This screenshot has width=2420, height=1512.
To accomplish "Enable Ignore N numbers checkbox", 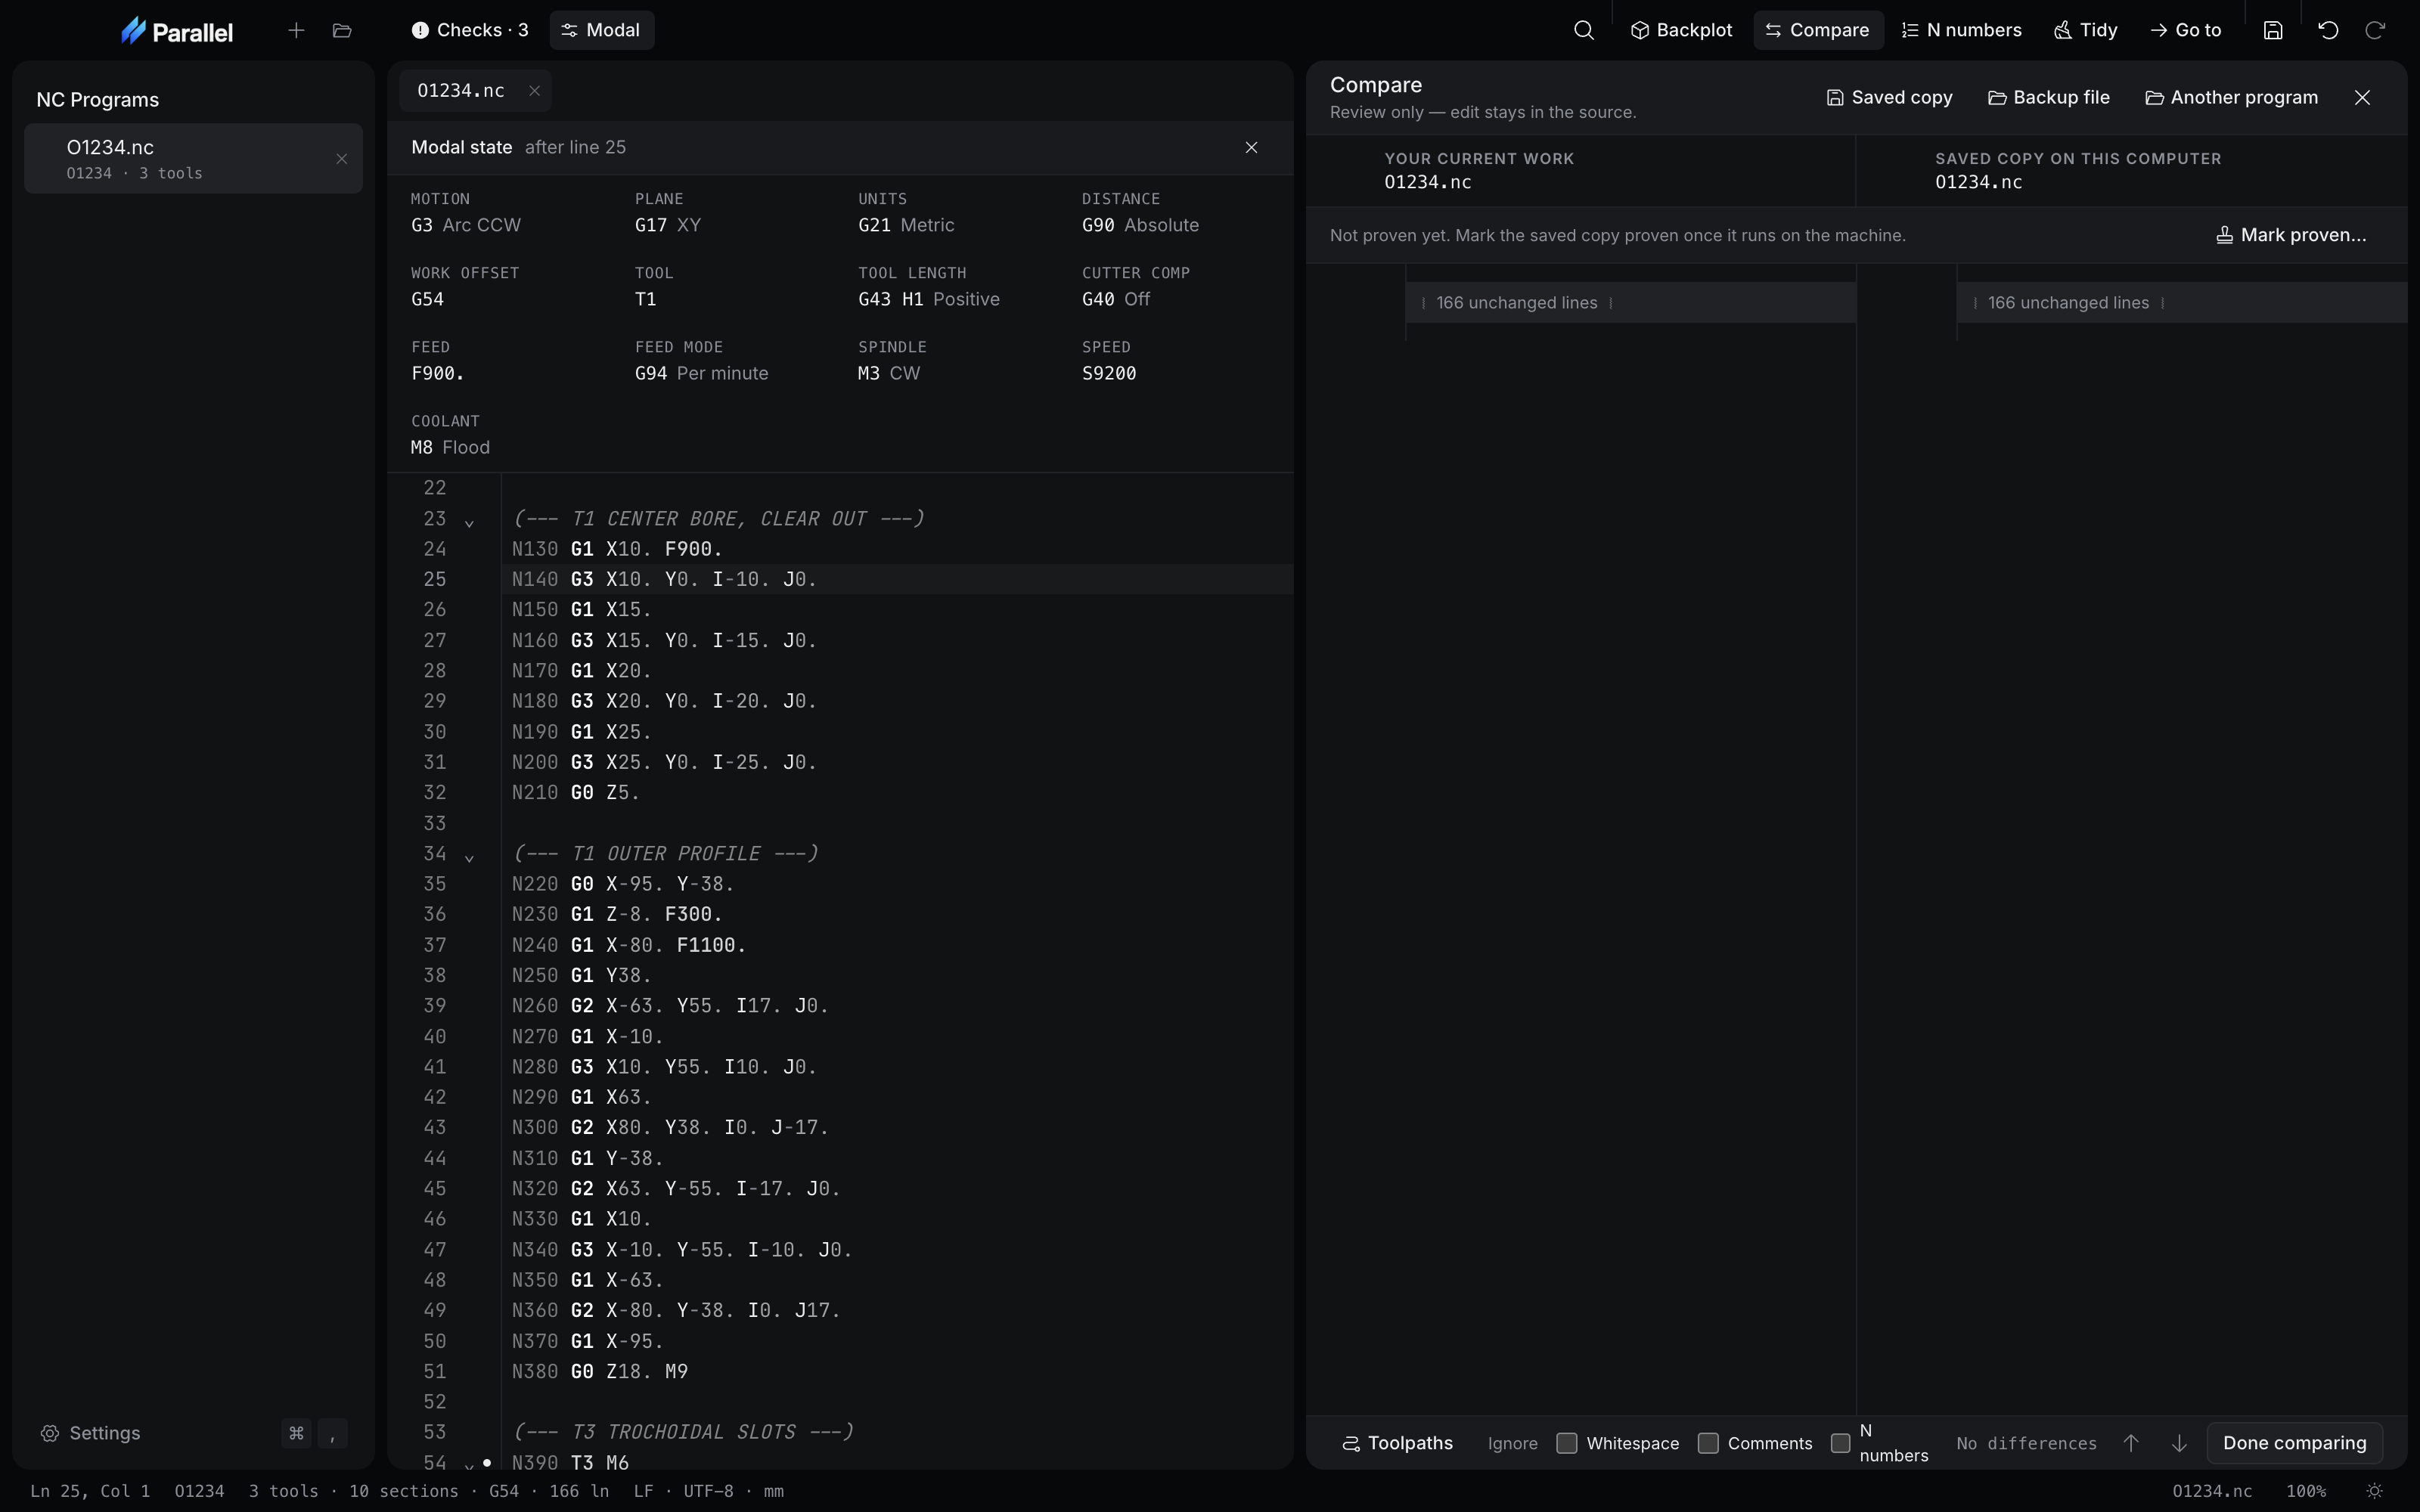I will pyautogui.click(x=1840, y=1443).
